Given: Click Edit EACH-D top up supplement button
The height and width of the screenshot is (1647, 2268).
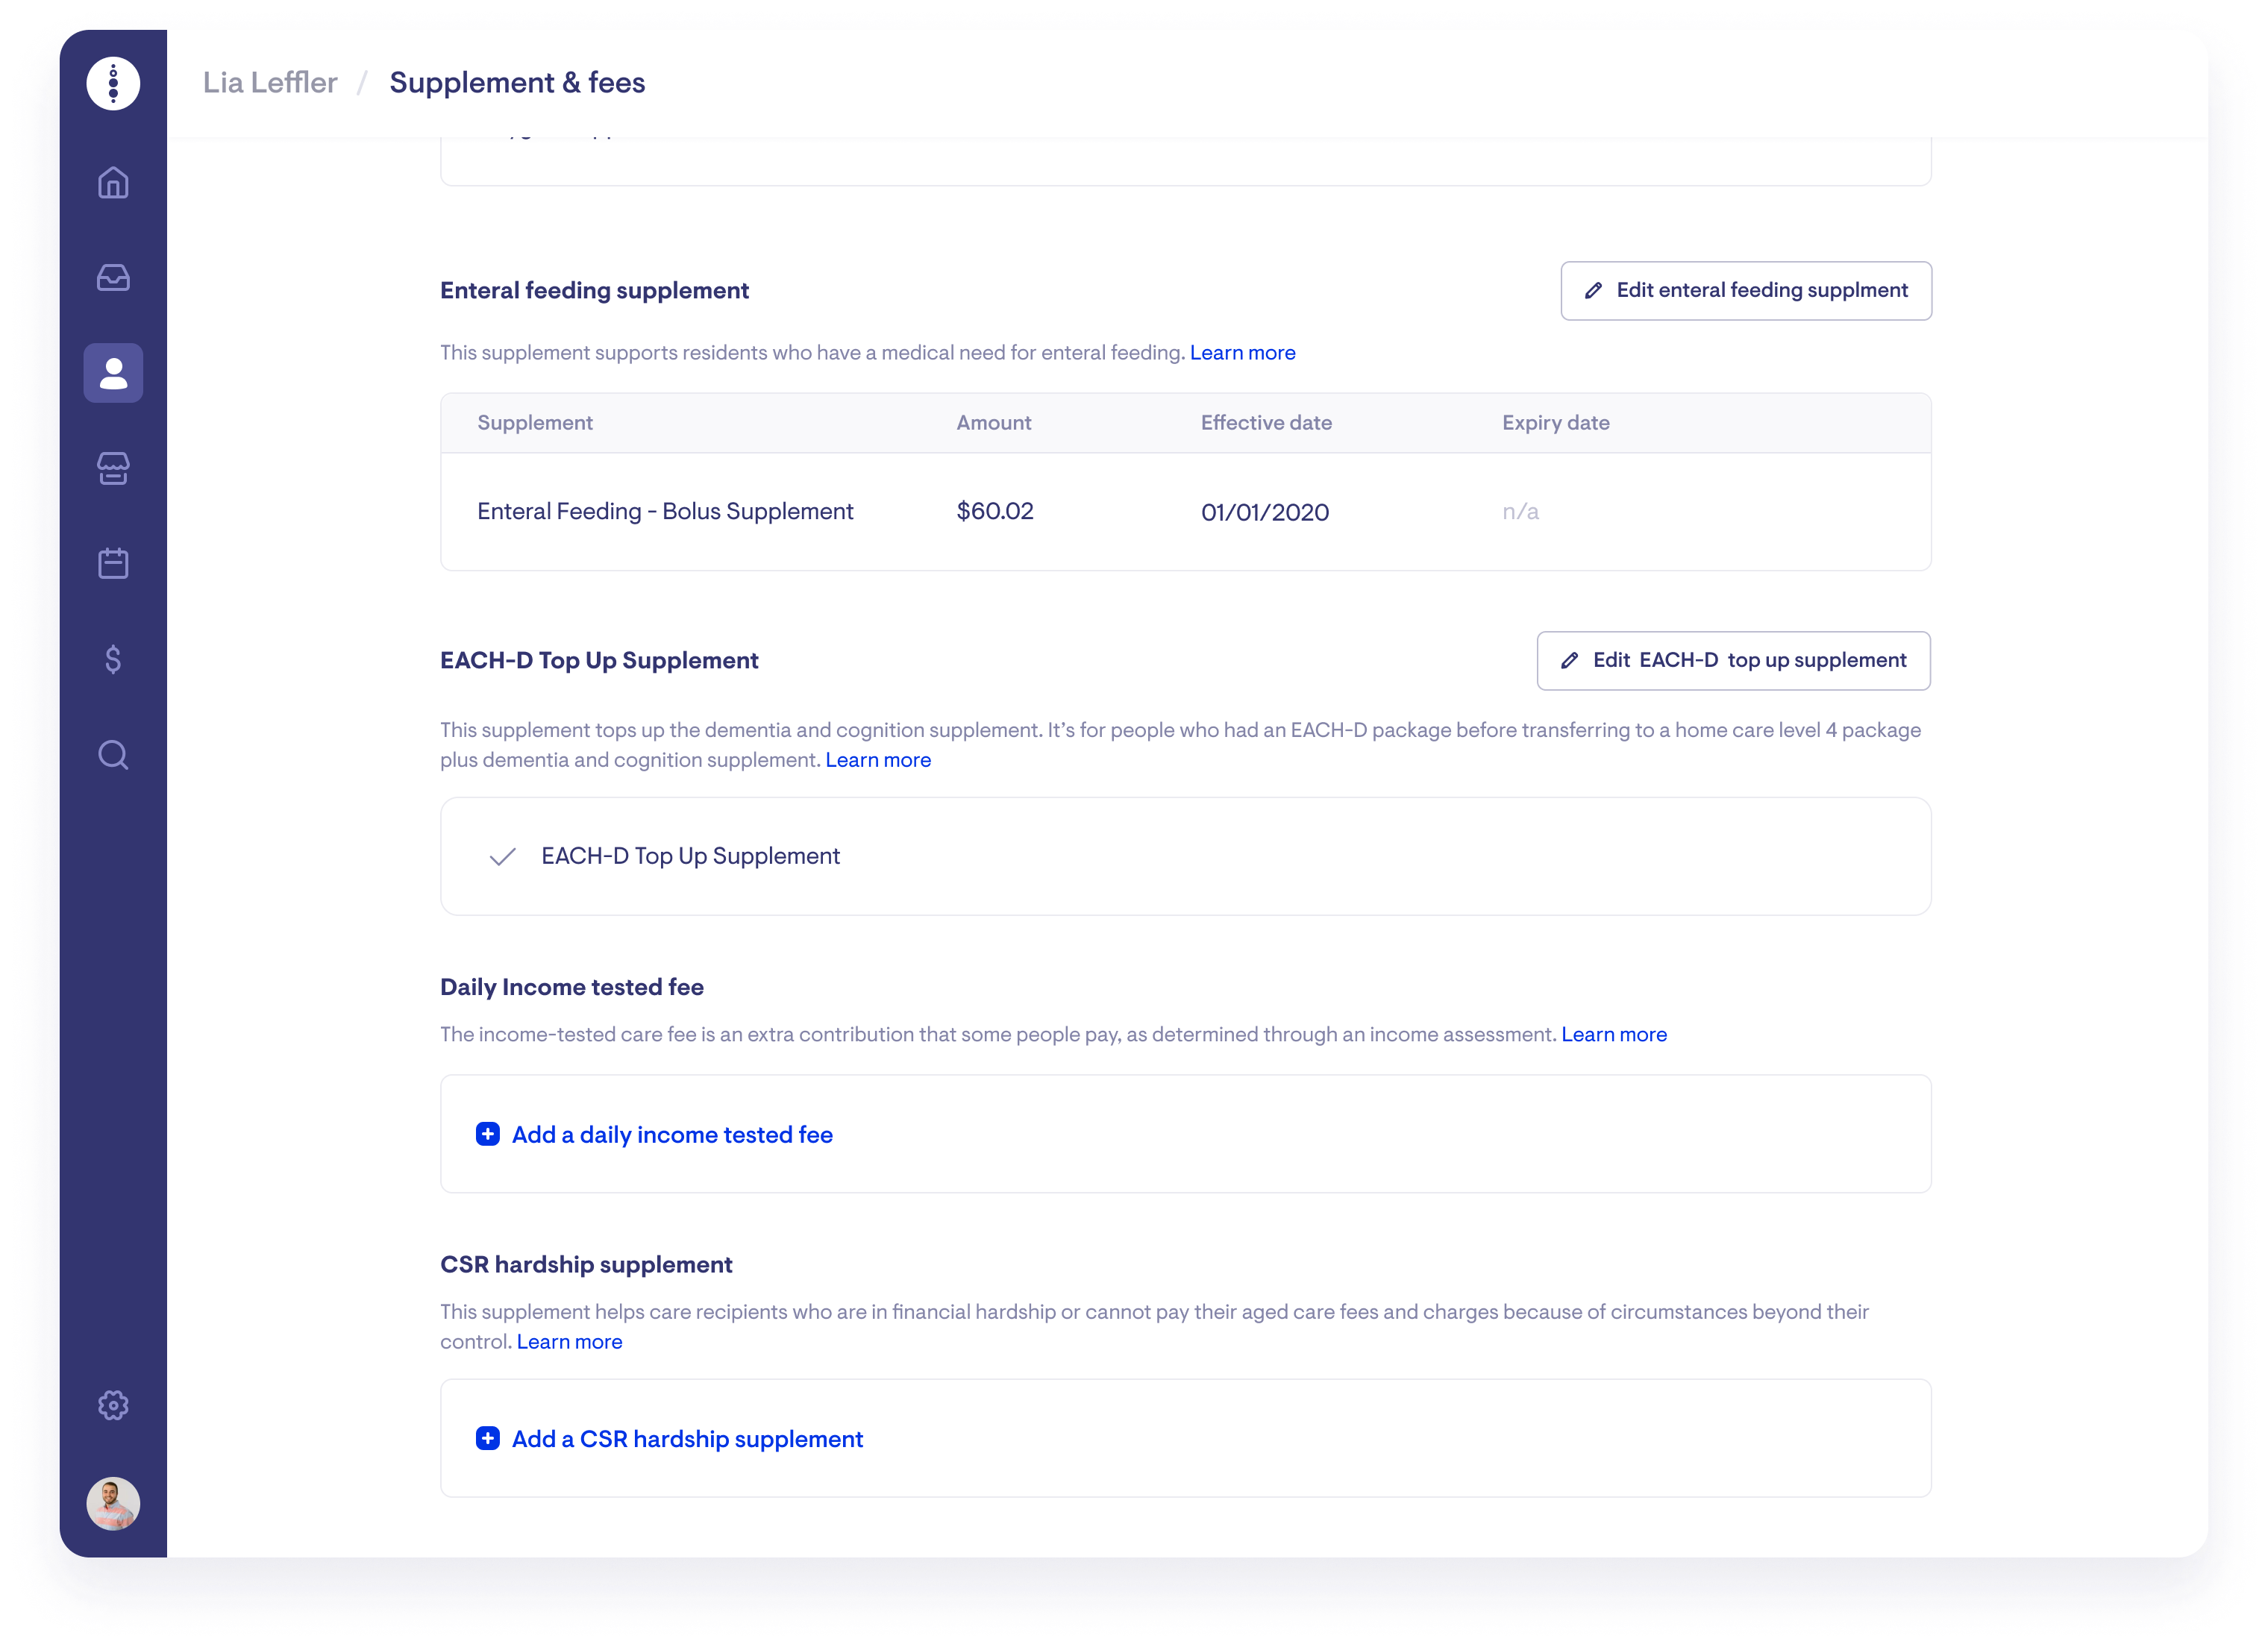Looking at the screenshot, I should [x=1733, y=661].
